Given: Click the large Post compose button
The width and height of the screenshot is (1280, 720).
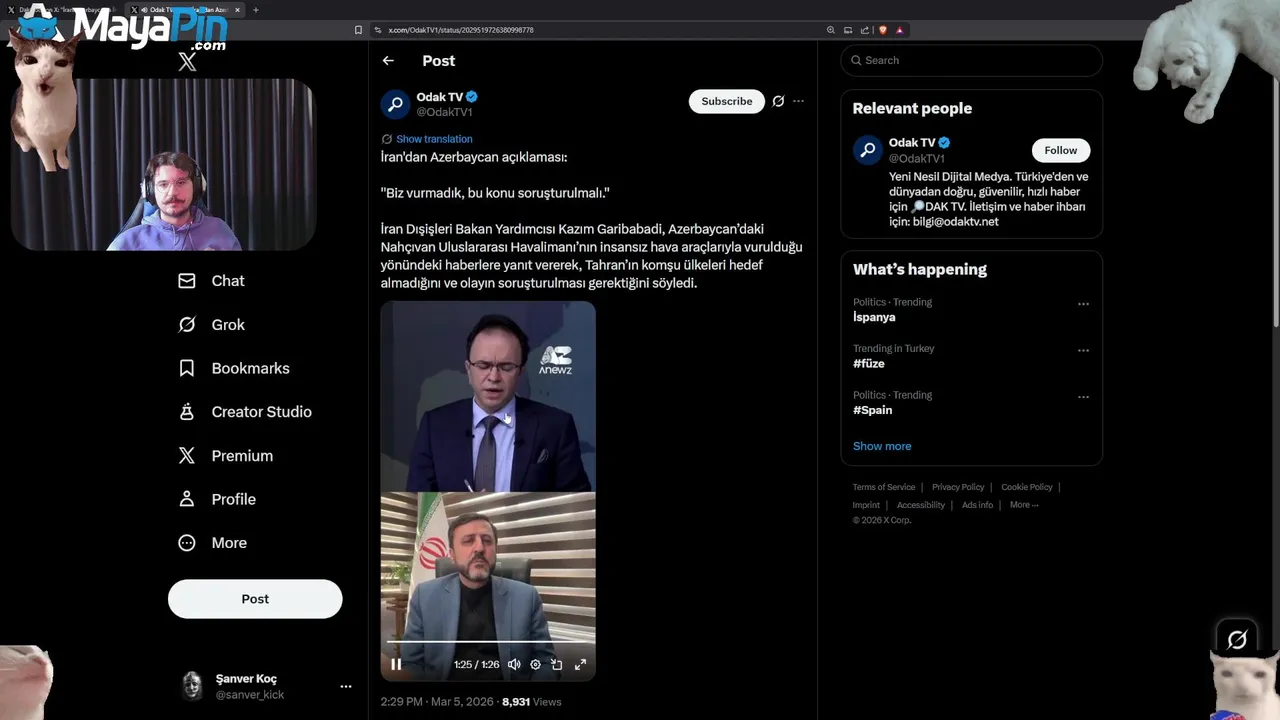Looking at the screenshot, I should coord(255,599).
